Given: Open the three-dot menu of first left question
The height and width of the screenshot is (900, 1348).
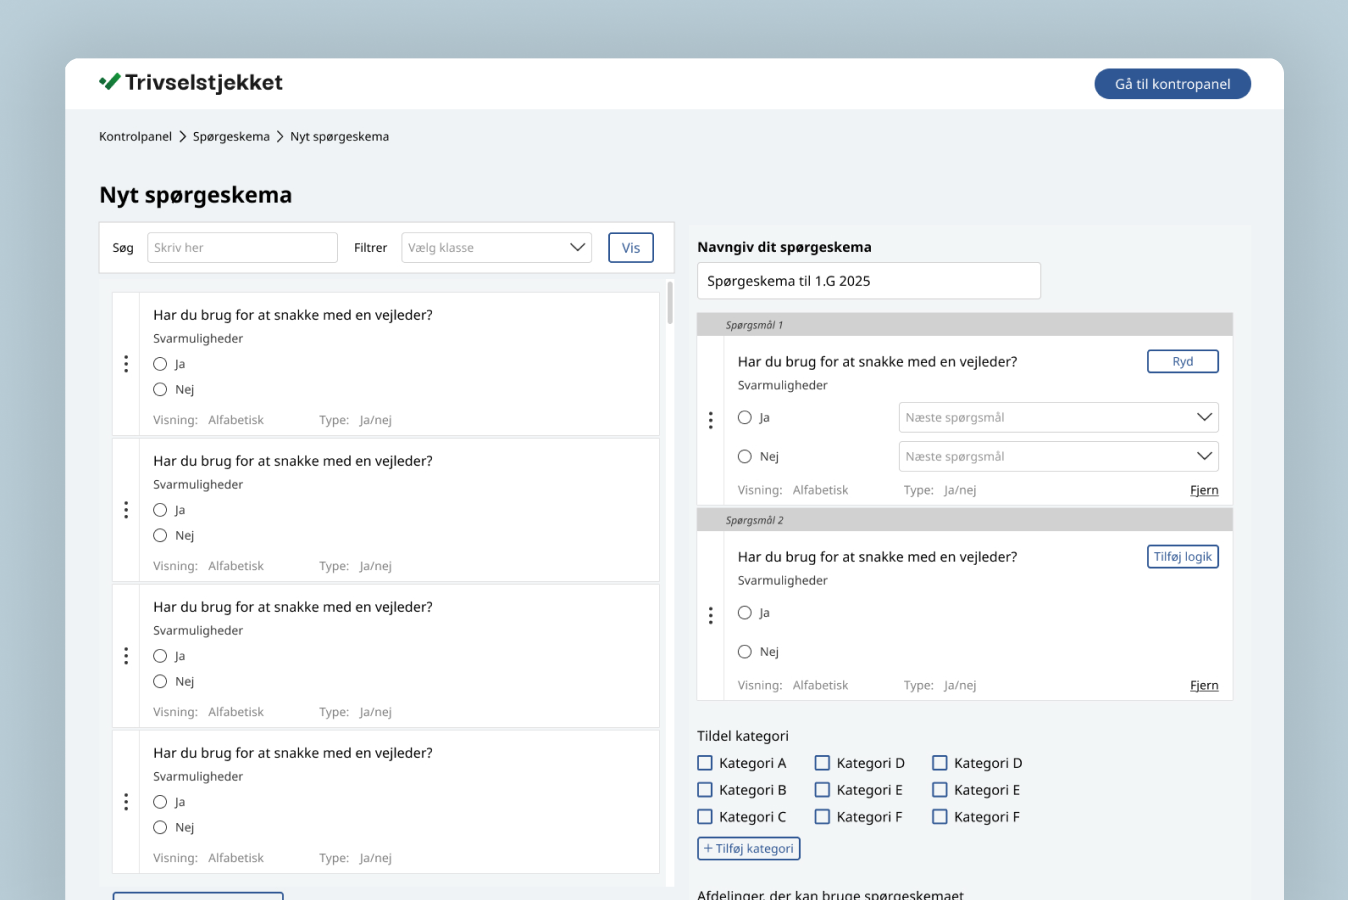Looking at the screenshot, I should tap(126, 364).
